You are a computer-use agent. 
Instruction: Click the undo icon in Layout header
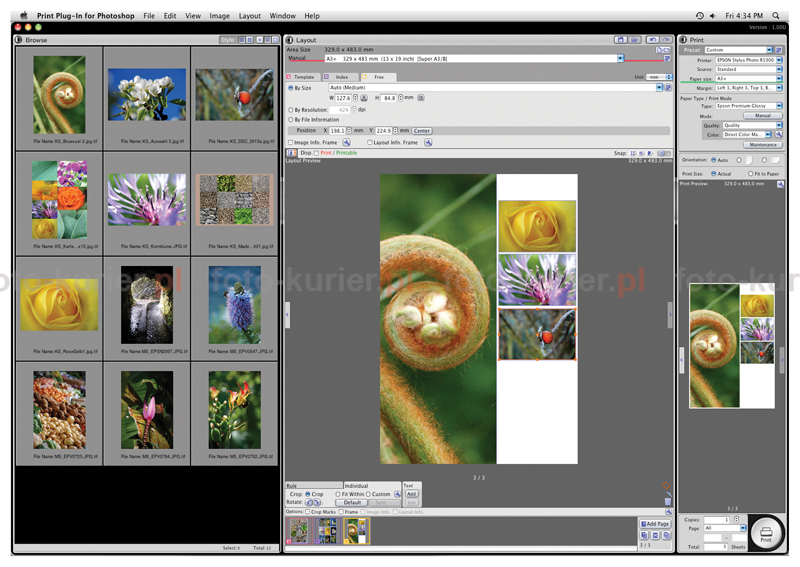(x=652, y=40)
